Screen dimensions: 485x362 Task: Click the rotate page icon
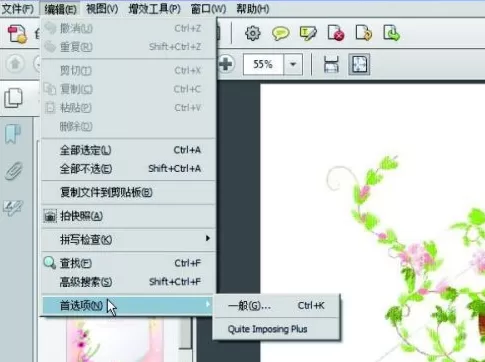tap(364, 33)
